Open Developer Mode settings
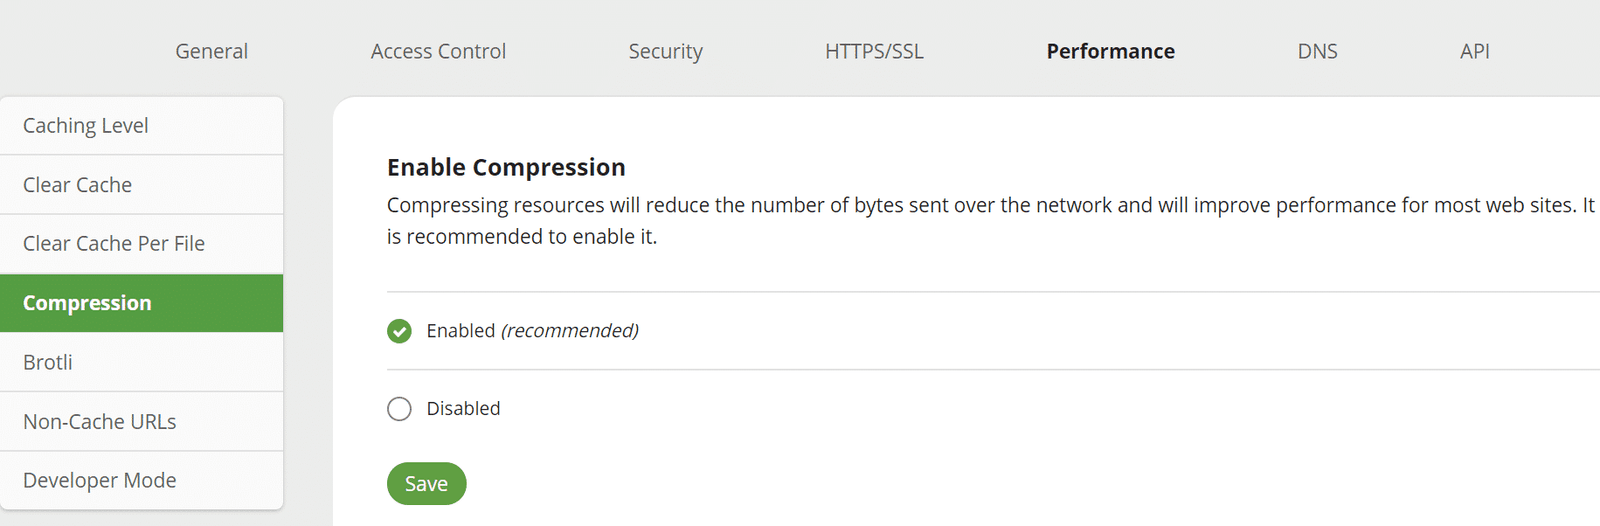1600x526 pixels. pyautogui.click(x=142, y=481)
